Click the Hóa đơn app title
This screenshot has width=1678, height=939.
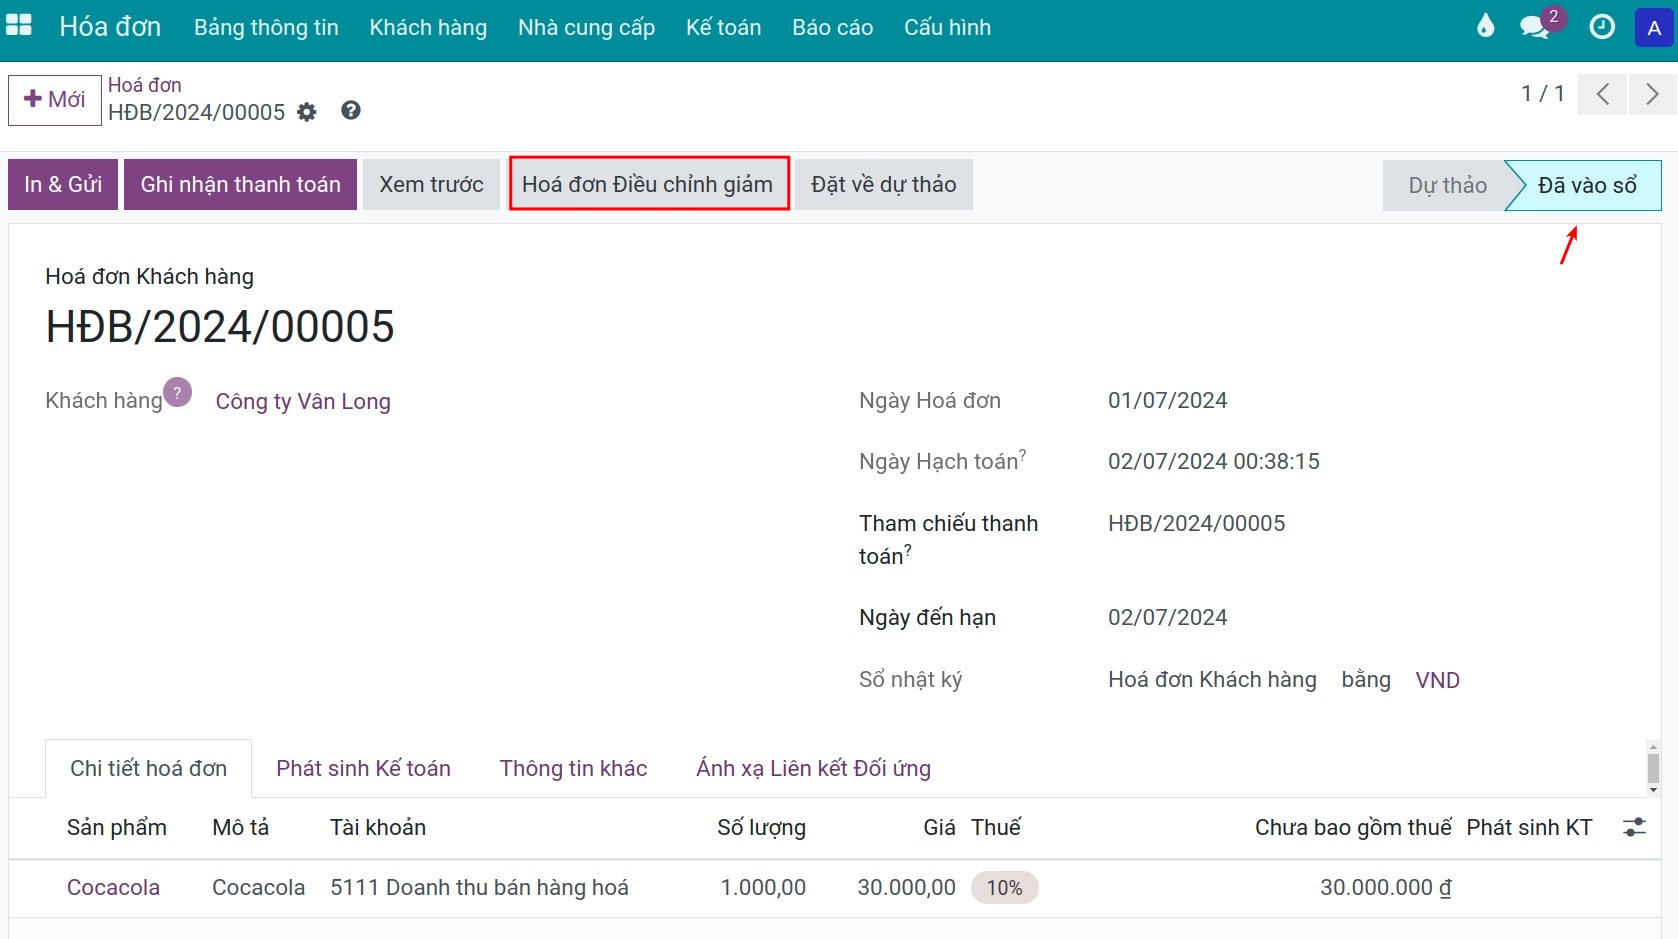pyautogui.click(x=110, y=26)
